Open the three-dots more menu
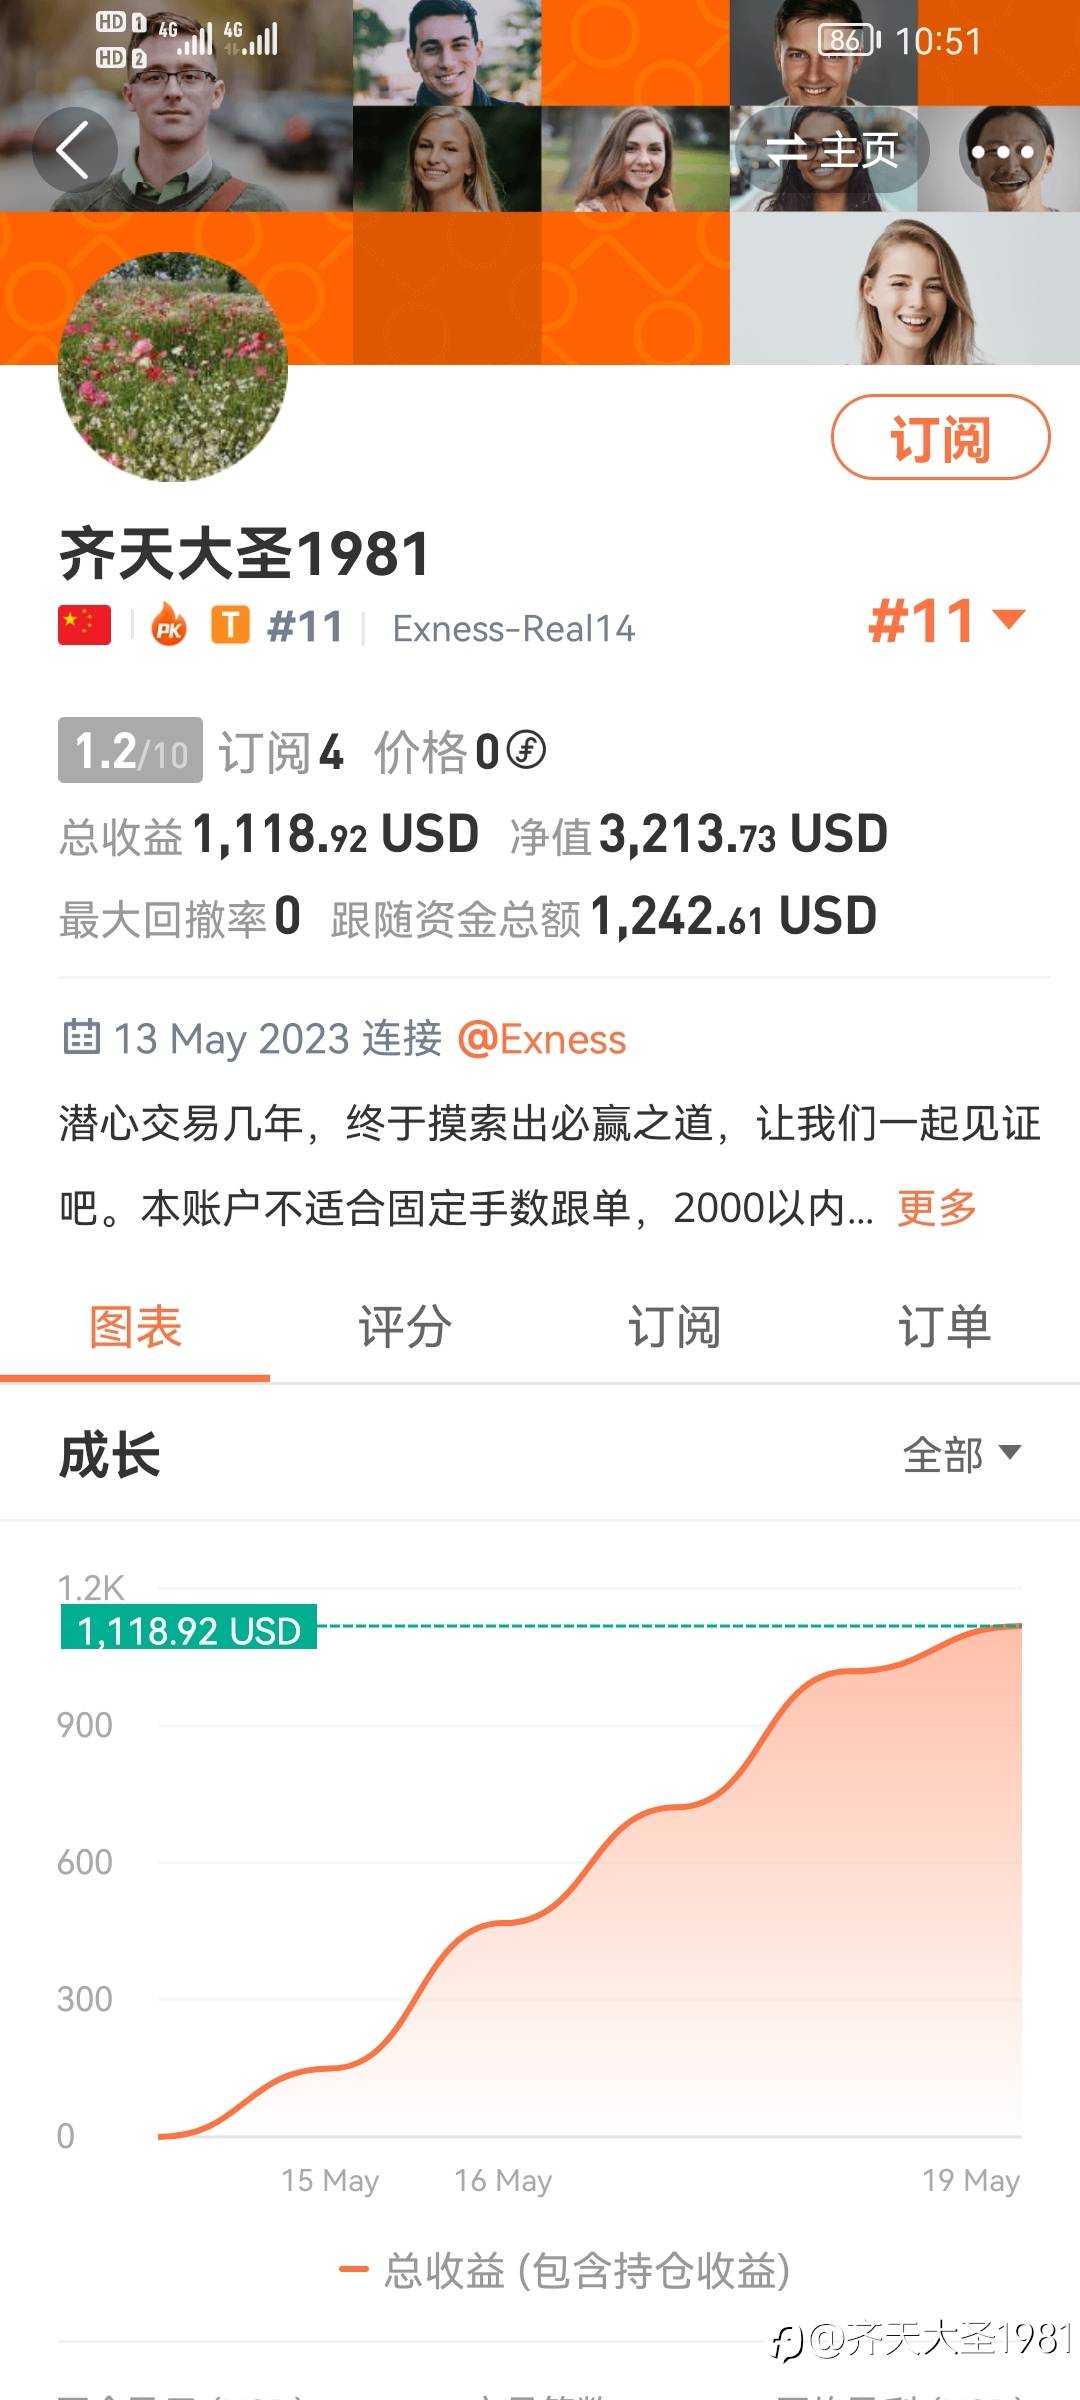 1003,152
